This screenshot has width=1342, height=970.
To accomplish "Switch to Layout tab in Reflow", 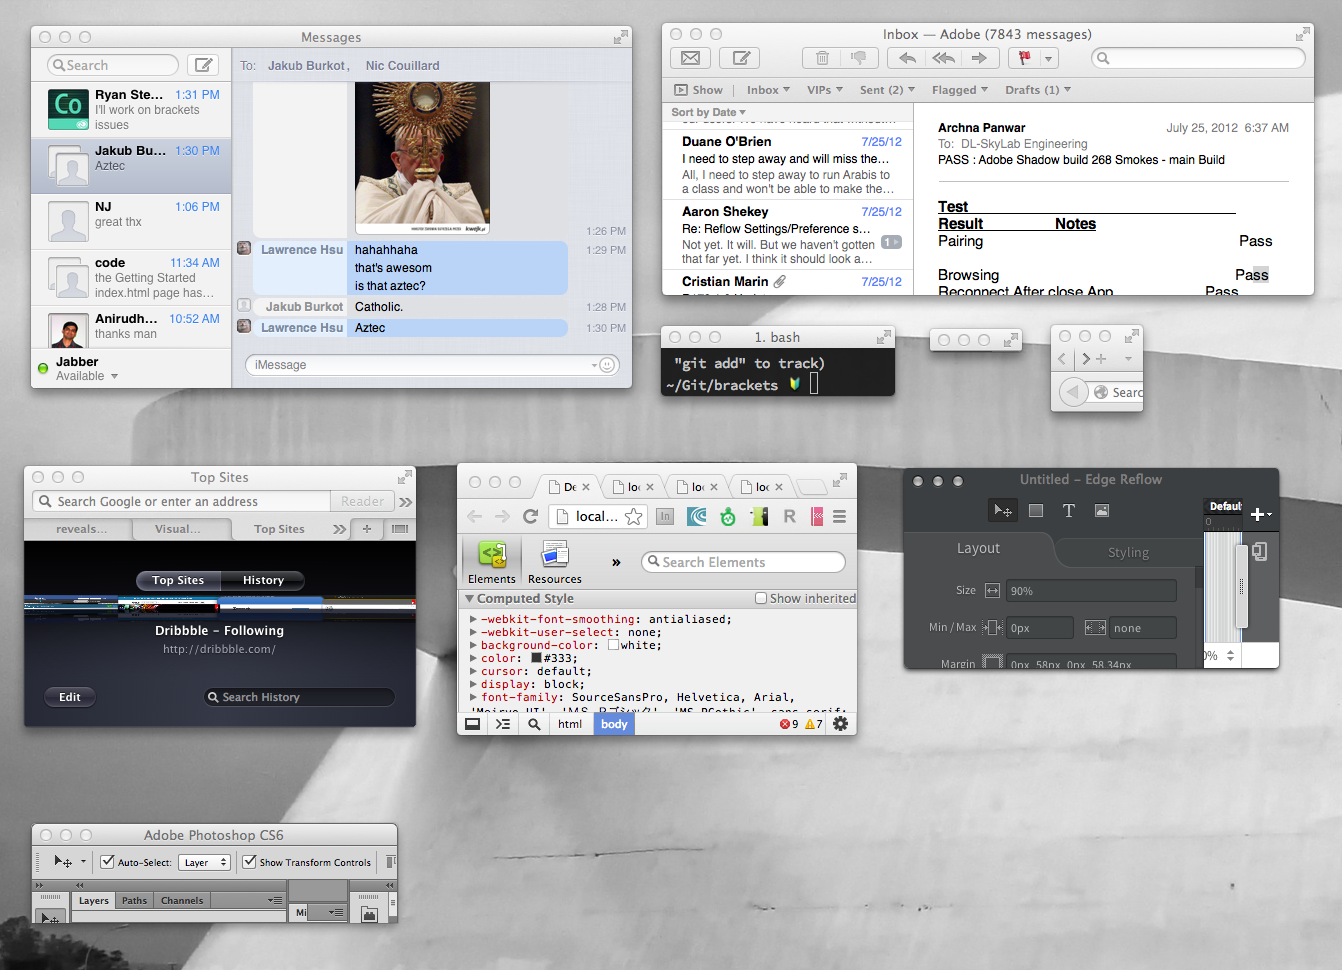I will click(978, 548).
